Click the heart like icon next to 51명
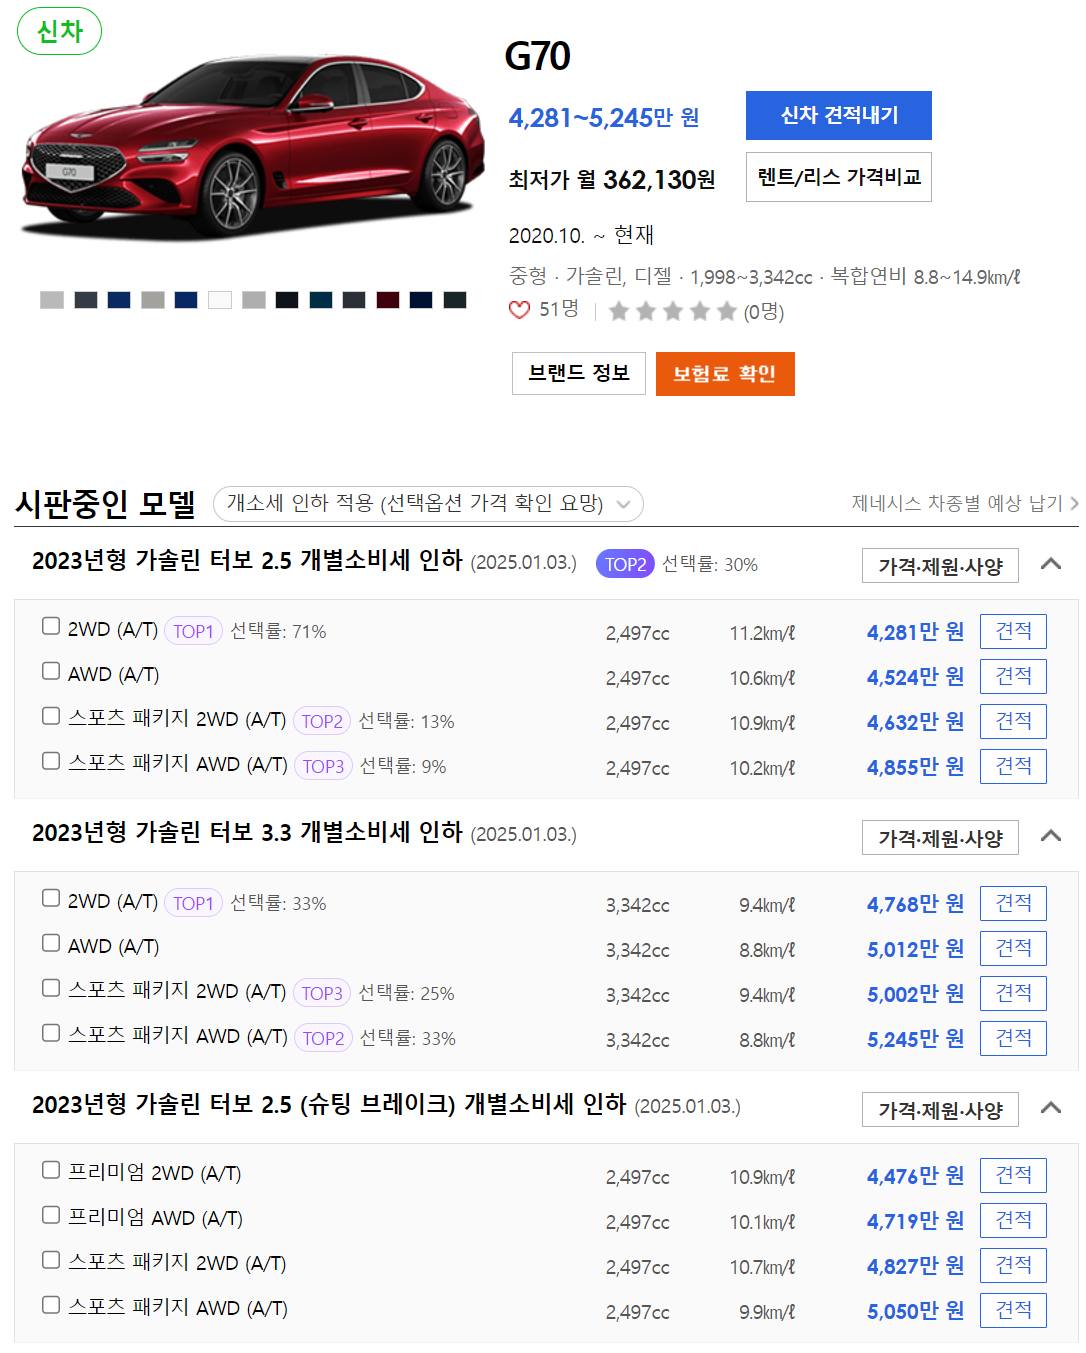1086x1353 pixels. click(519, 310)
